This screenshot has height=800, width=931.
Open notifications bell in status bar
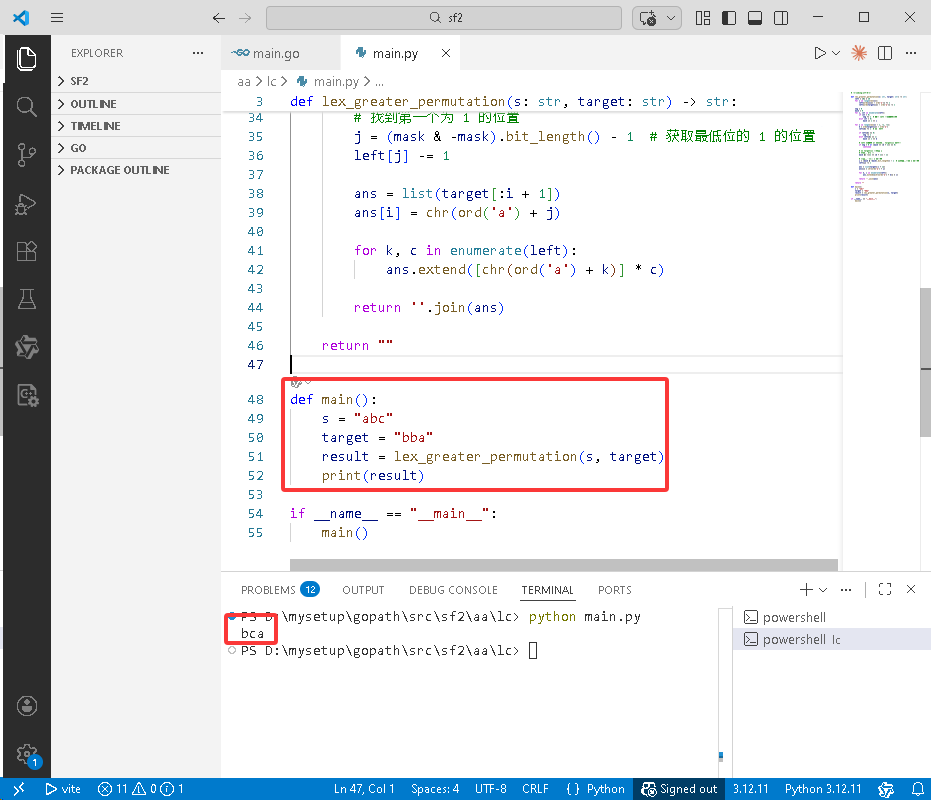917,789
